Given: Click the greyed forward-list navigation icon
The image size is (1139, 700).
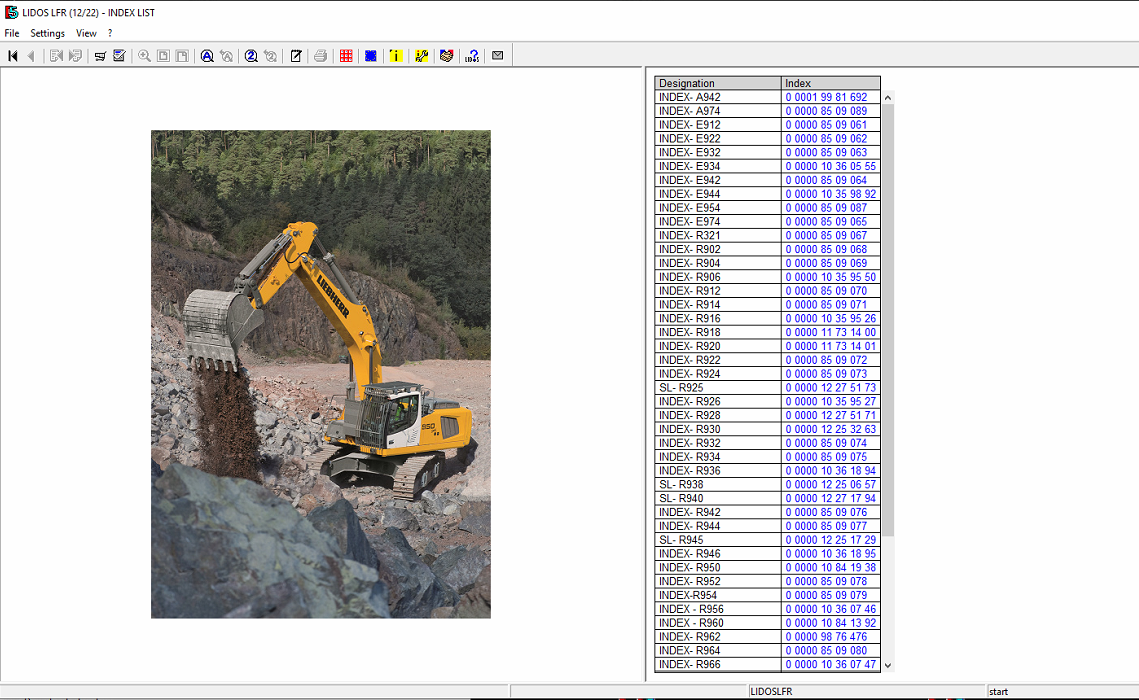Looking at the screenshot, I should click(x=76, y=56).
